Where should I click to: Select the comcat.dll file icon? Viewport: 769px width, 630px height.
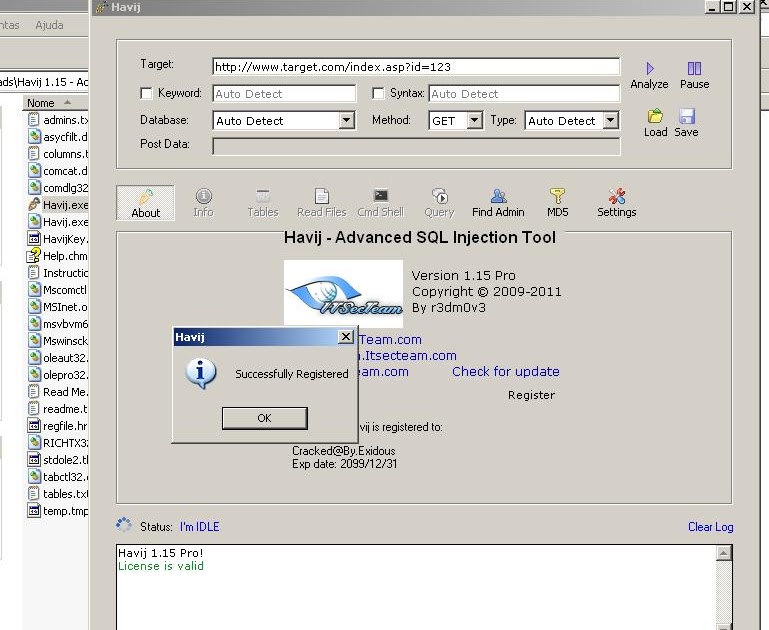coord(33,171)
